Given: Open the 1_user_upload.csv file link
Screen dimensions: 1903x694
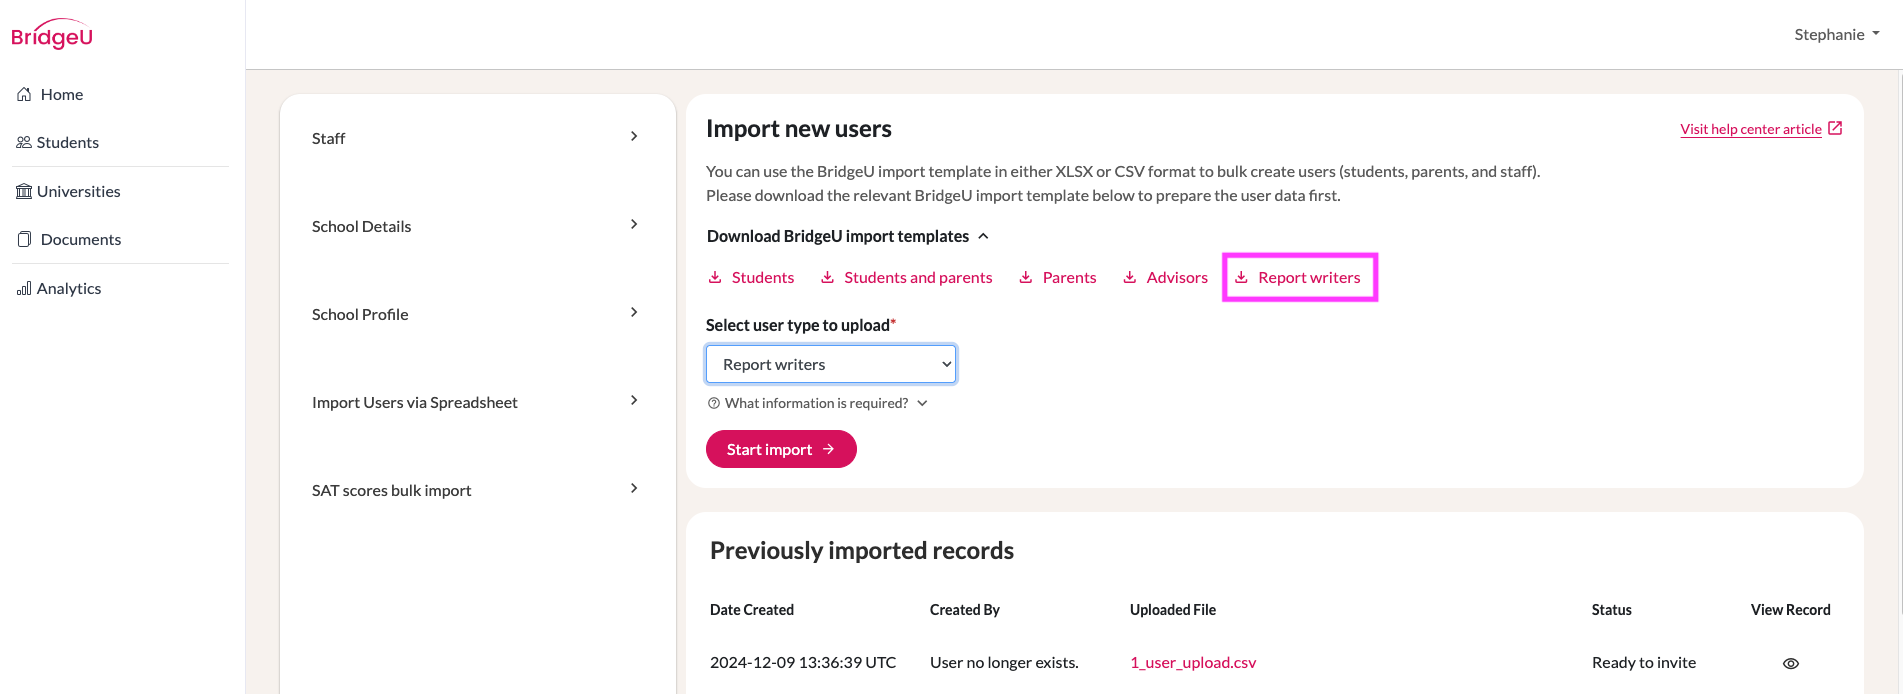Looking at the screenshot, I should pyautogui.click(x=1193, y=662).
